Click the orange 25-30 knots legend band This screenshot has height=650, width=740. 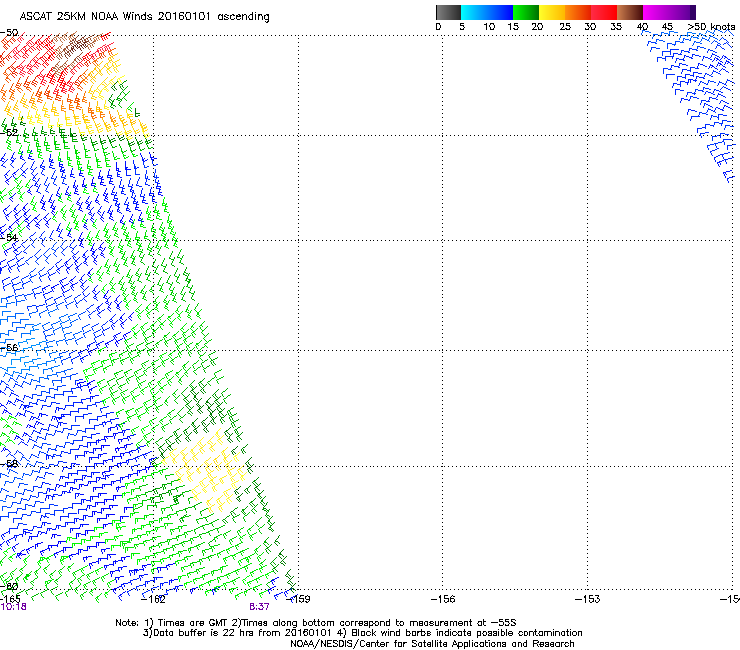[578, 12]
